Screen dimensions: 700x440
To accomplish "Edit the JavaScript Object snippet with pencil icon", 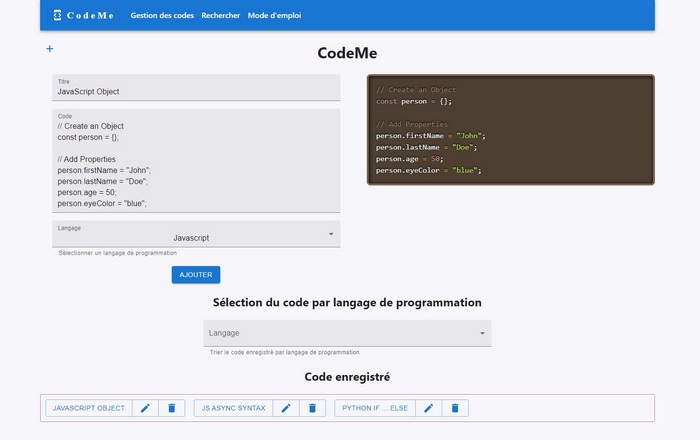I will click(145, 408).
